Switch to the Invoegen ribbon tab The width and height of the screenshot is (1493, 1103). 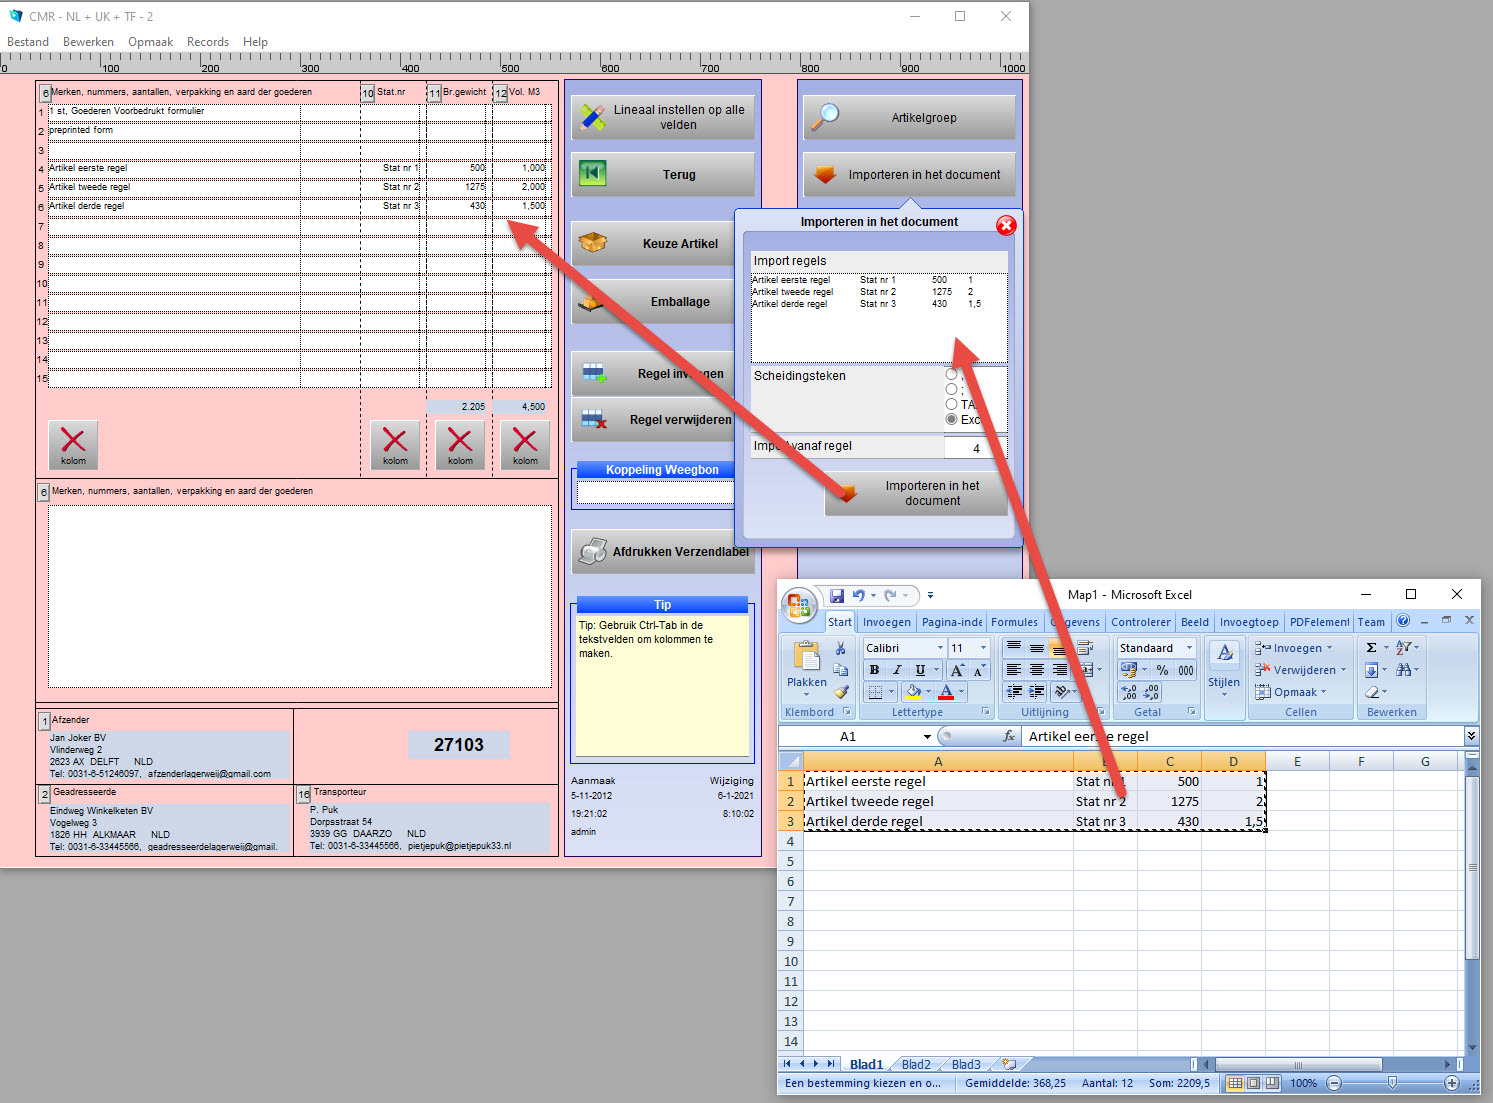[886, 621]
